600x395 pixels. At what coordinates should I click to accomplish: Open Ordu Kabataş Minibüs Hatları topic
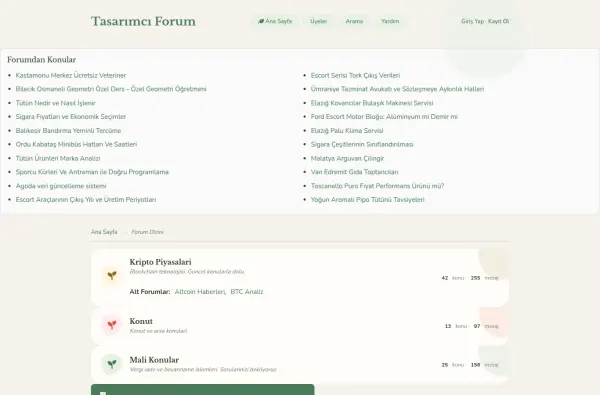coord(76,144)
